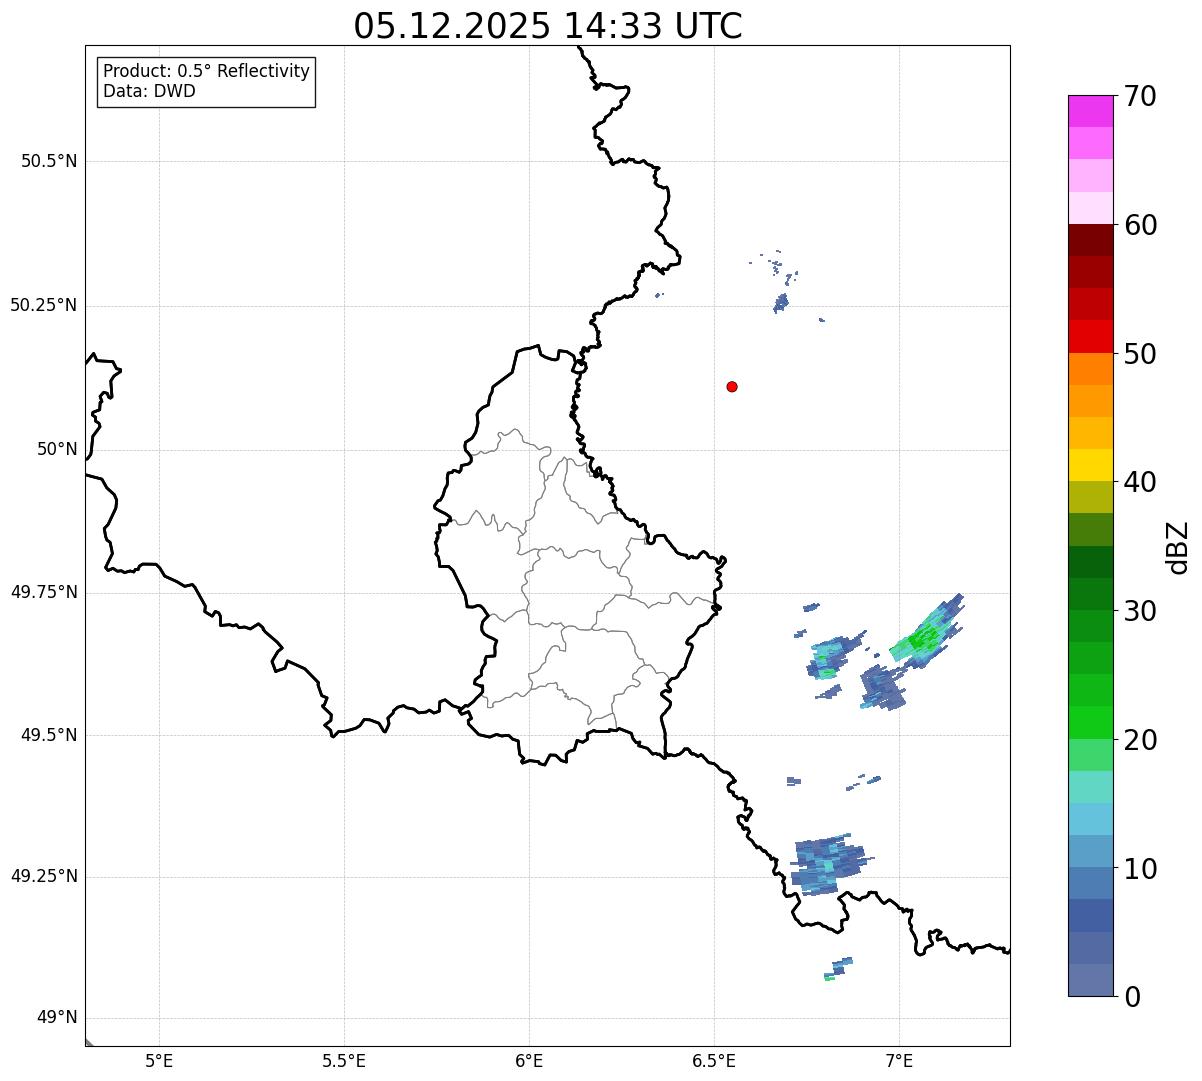The height and width of the screenshot is (1081, 1202).
Task: Click the 60 tick on colorbar
Action: [1140, 225]
